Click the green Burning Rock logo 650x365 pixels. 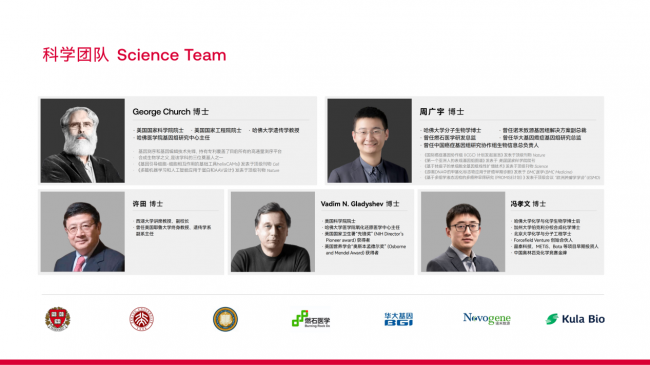tap(311, 319)
